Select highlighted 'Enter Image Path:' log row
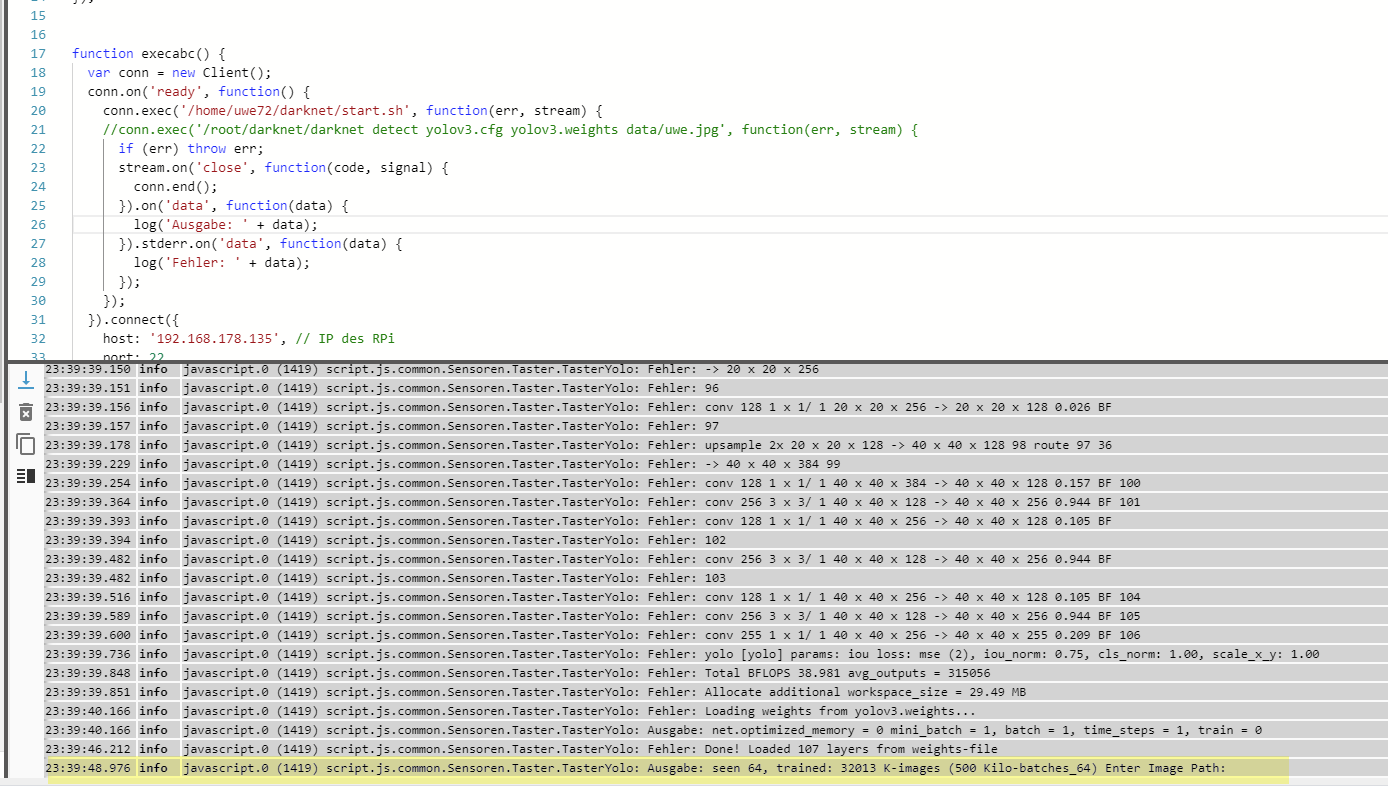1388x804 pixels. coord(715,768)
